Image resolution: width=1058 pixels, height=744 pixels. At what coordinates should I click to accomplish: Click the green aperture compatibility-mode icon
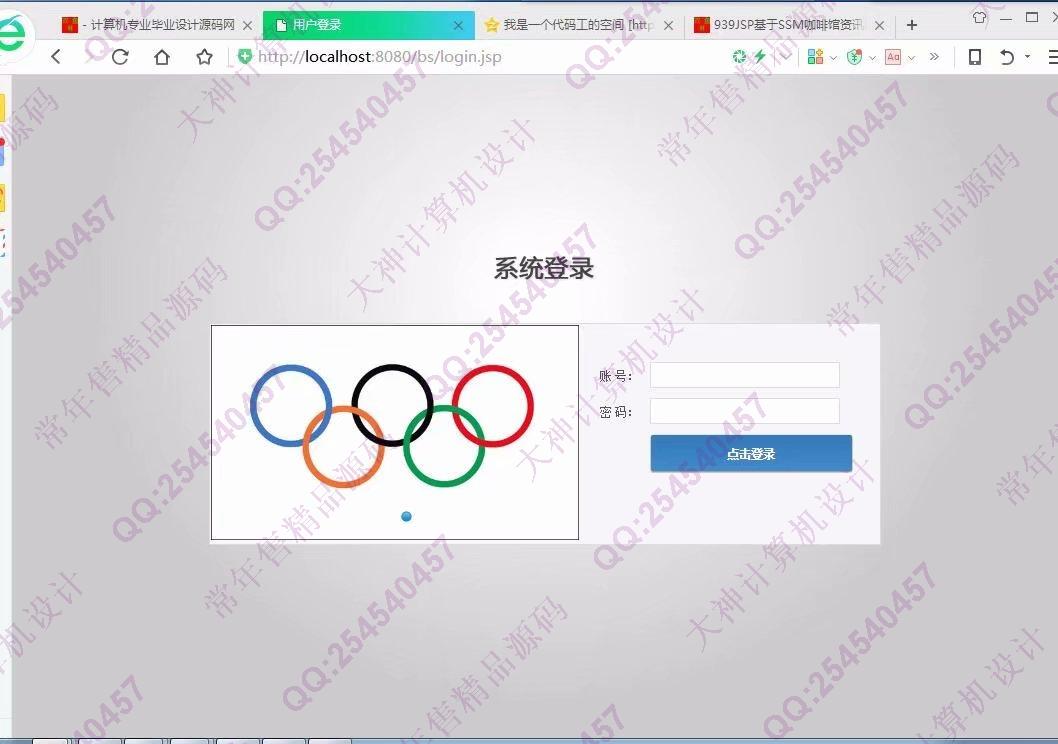740,57
